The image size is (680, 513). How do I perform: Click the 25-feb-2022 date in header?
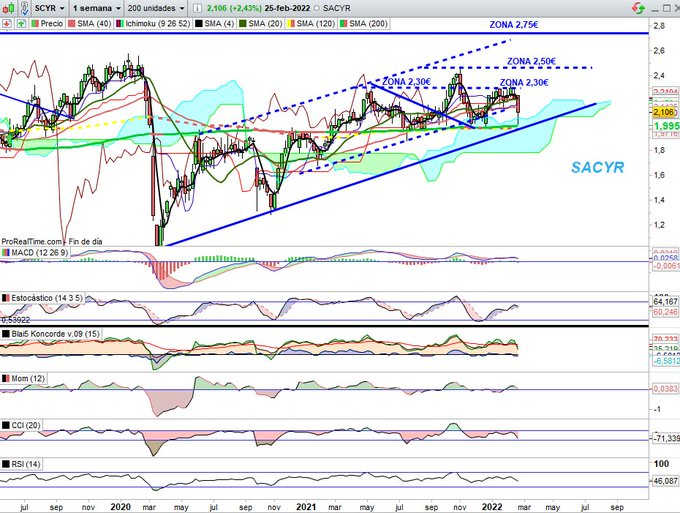pyautogui.click(x=288, y=8)
